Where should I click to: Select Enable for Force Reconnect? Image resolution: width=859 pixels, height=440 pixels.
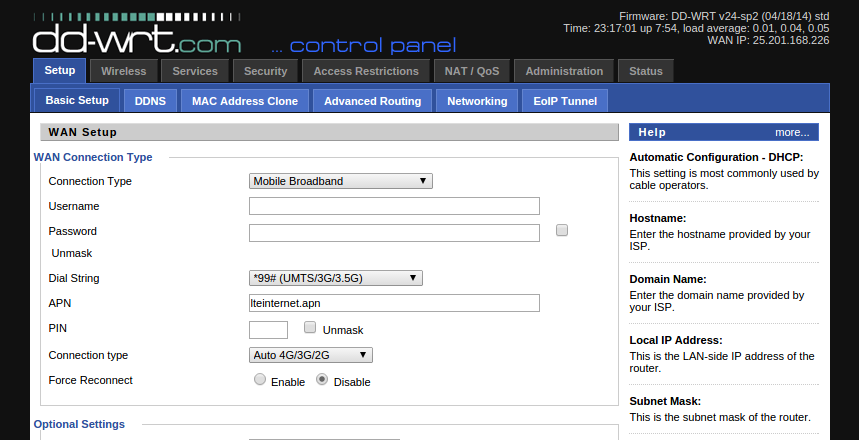point(260,379)
